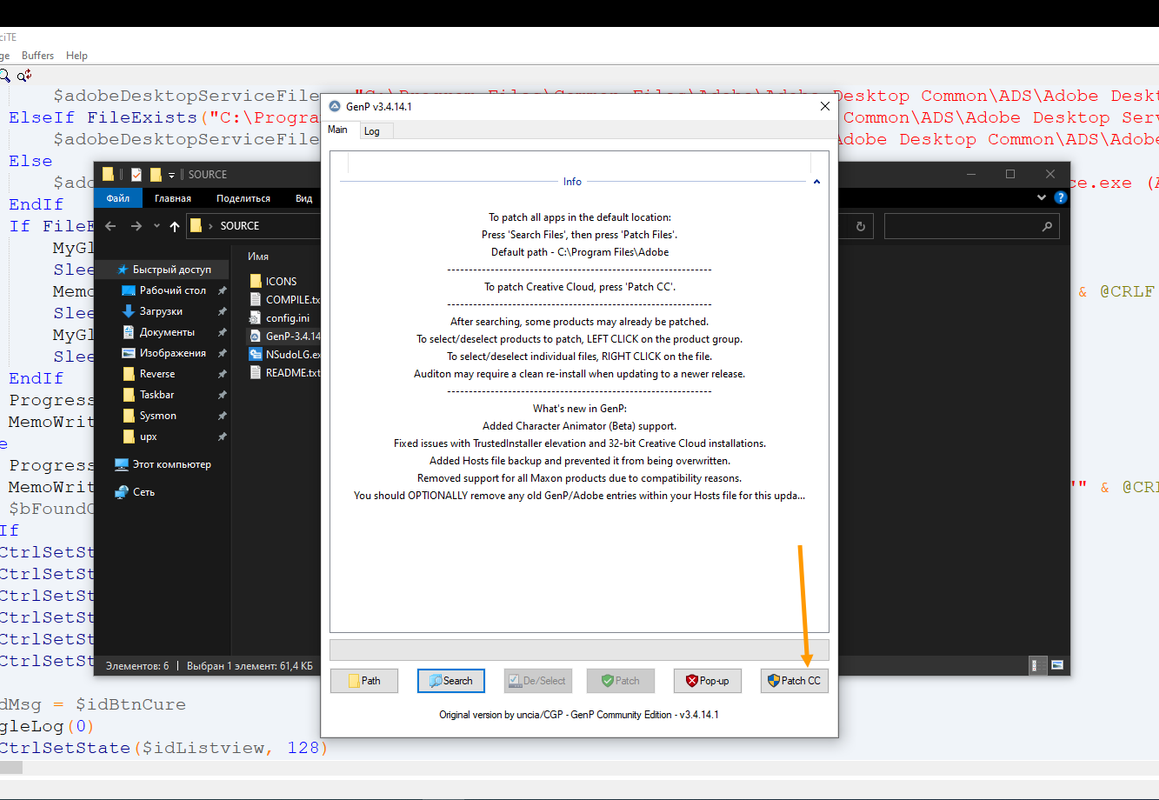Click the disabled Patch button in GenP
1159x800 pixels.
621,681
